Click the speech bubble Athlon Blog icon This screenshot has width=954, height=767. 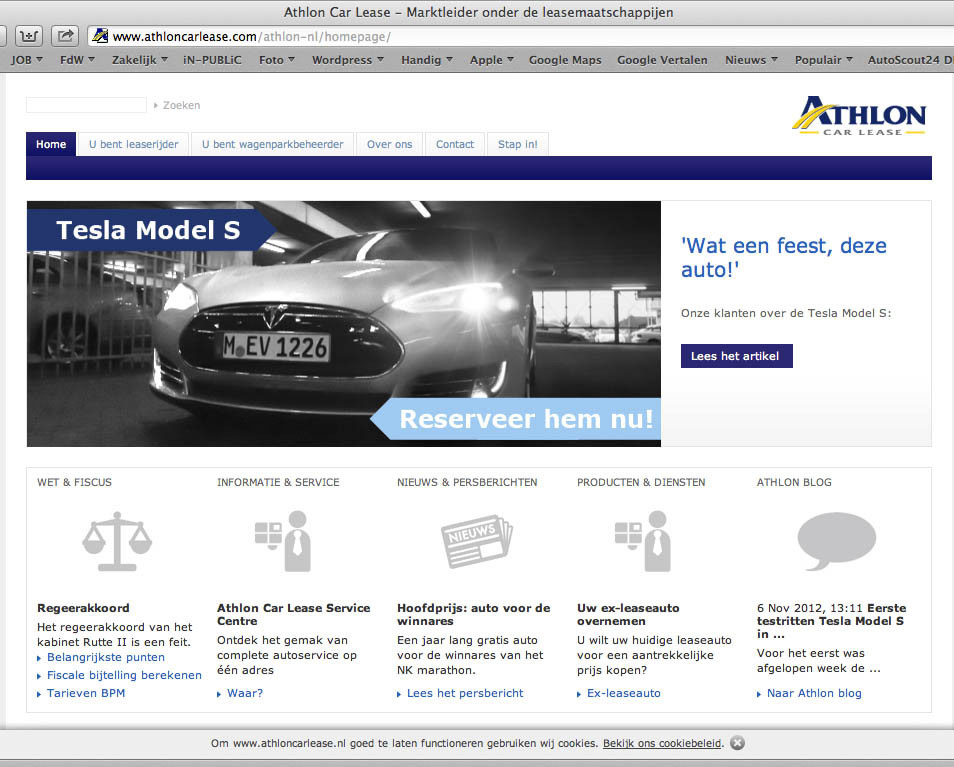click(x=837, y=541)
